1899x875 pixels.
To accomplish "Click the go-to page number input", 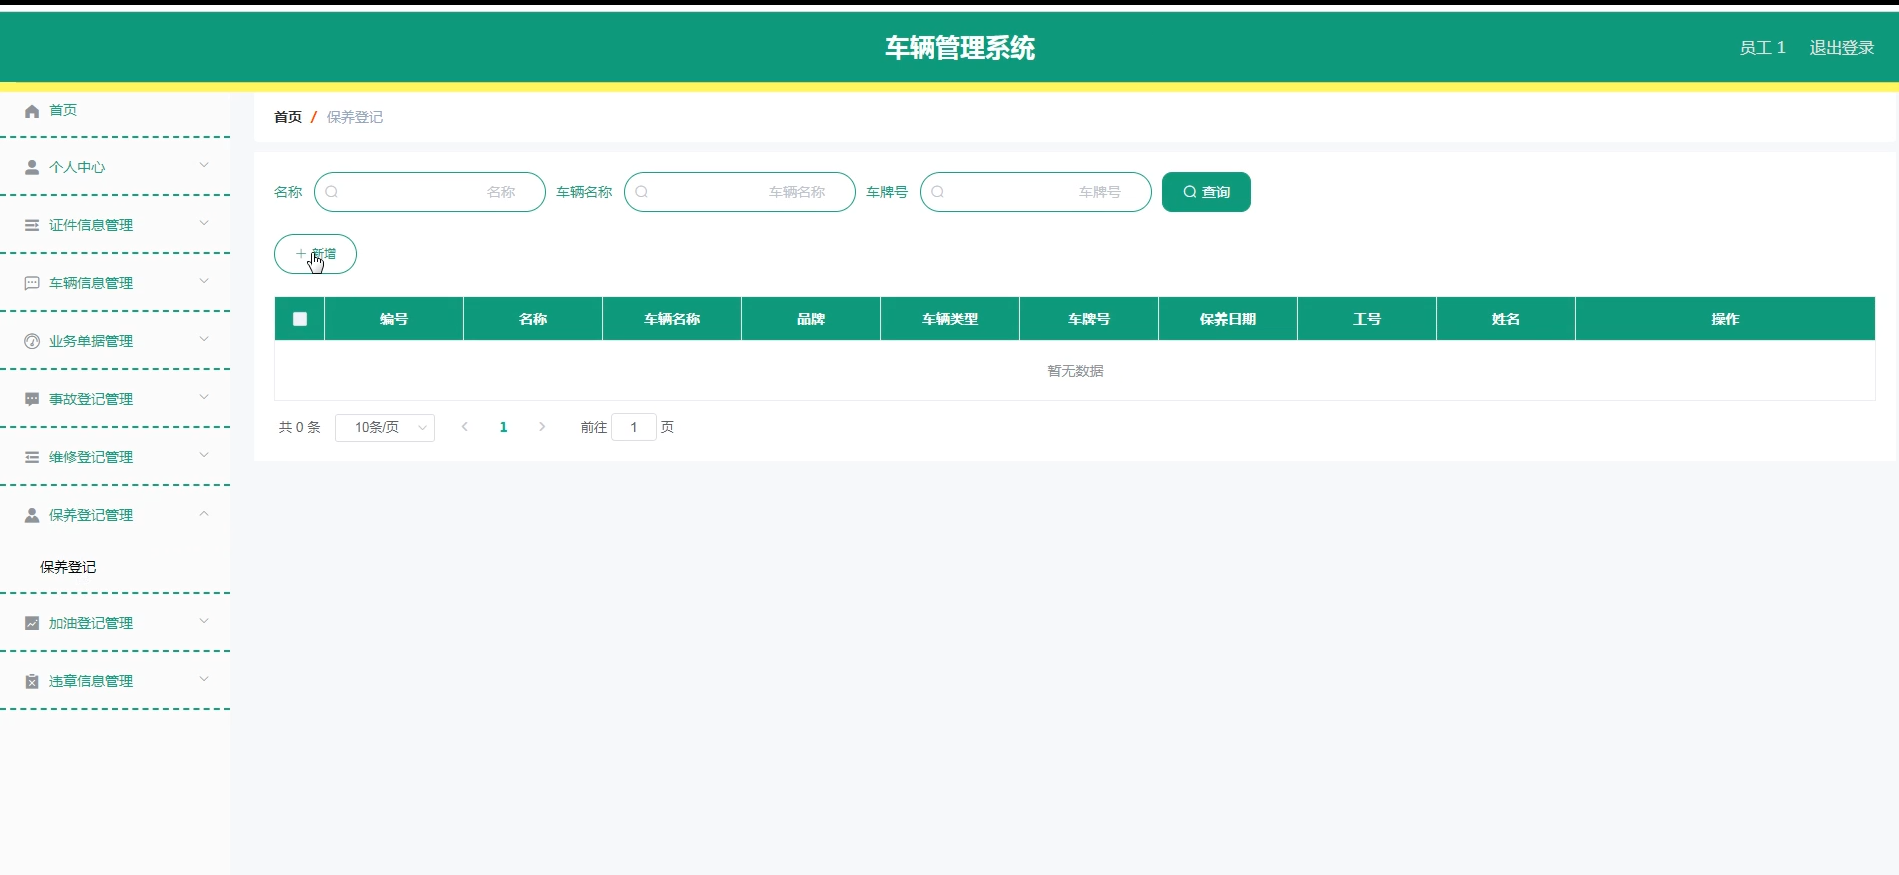I will pyautogui.click(x=634, y=427).
